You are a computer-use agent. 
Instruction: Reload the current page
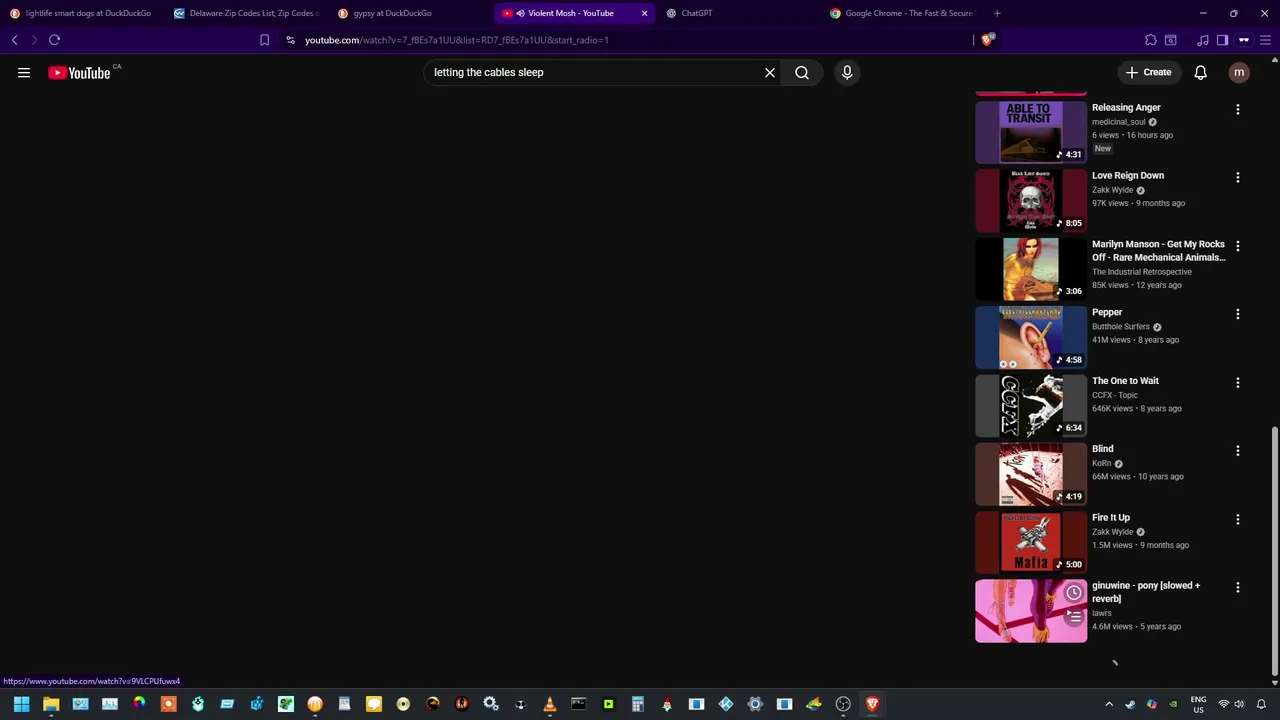(54, 40)
